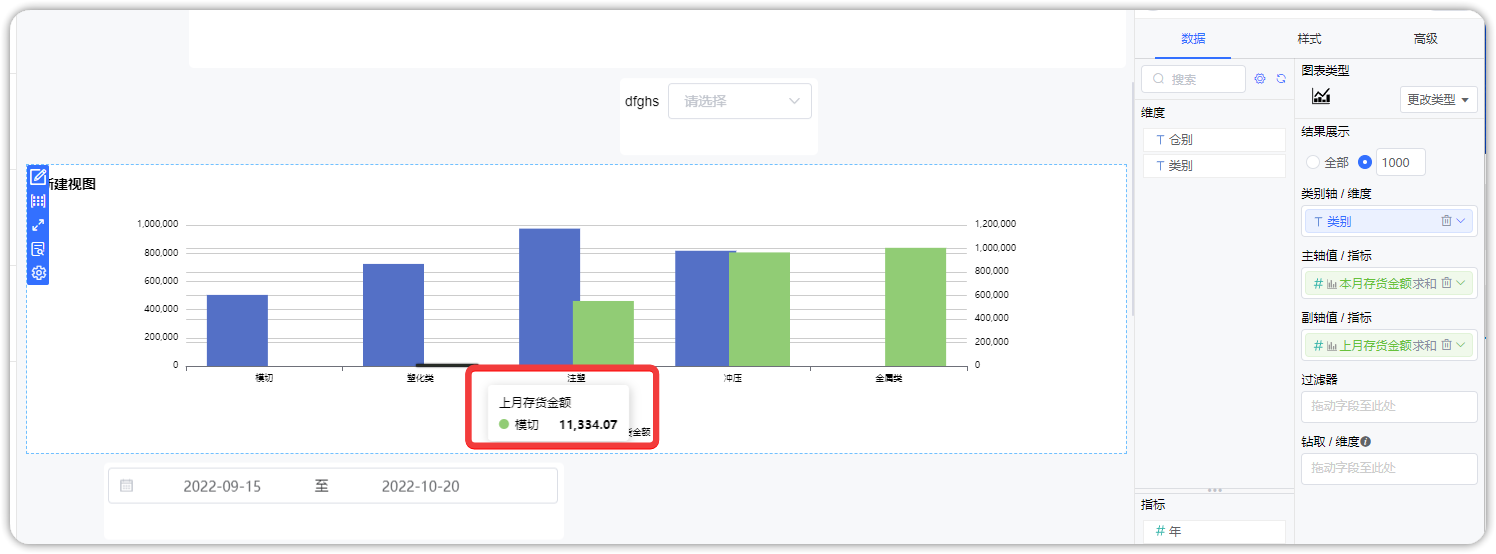Click the green bar for 金属类
Image resolution: width=1496 pixels, height=554 pixels.
click(x=915, y=307)
